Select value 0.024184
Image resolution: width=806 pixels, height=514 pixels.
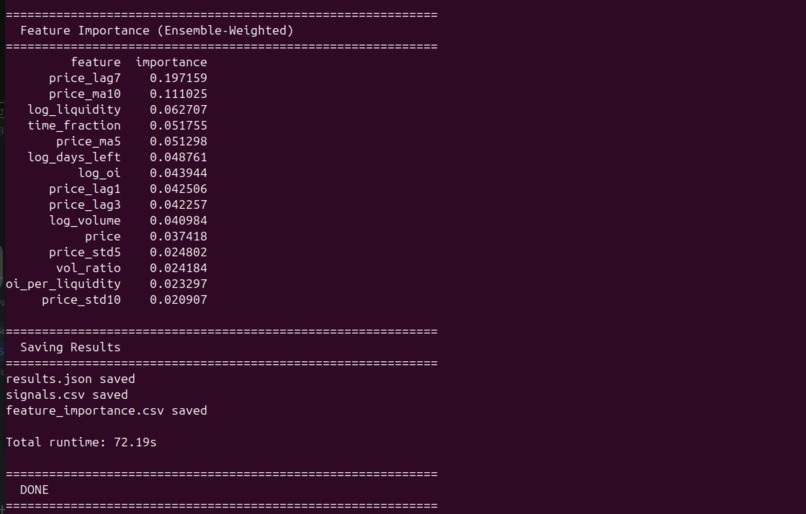coord(178,268)
